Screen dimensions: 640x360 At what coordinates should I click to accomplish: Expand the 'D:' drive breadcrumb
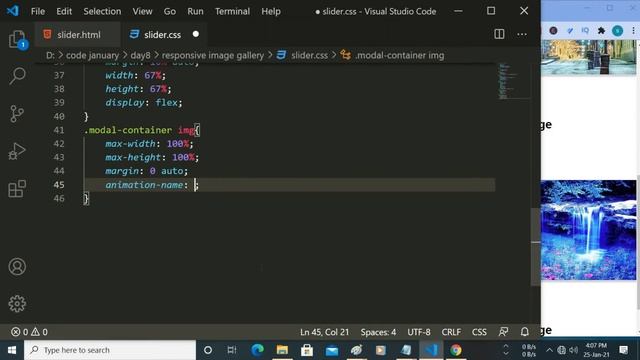point(50,55)
